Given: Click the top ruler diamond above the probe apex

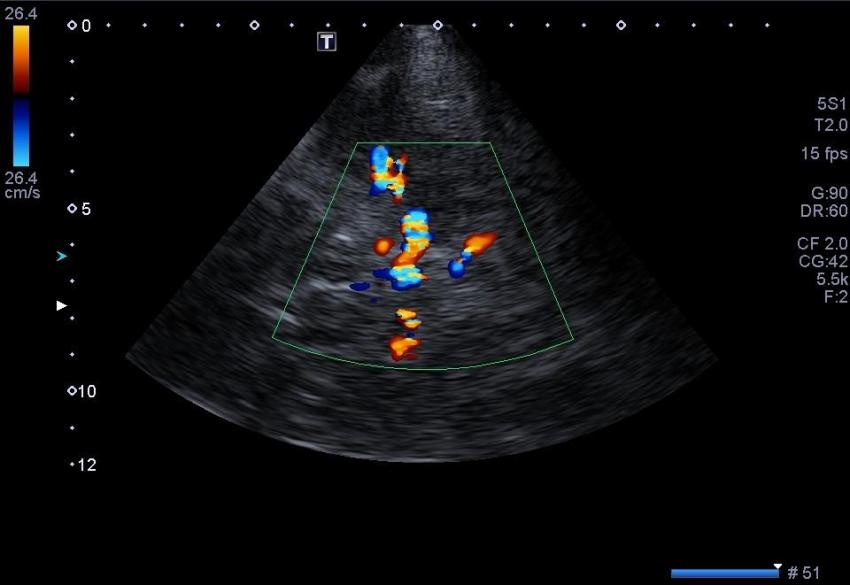Looking at the screenshot, I should pyautogui.click(x=437, y=25).
